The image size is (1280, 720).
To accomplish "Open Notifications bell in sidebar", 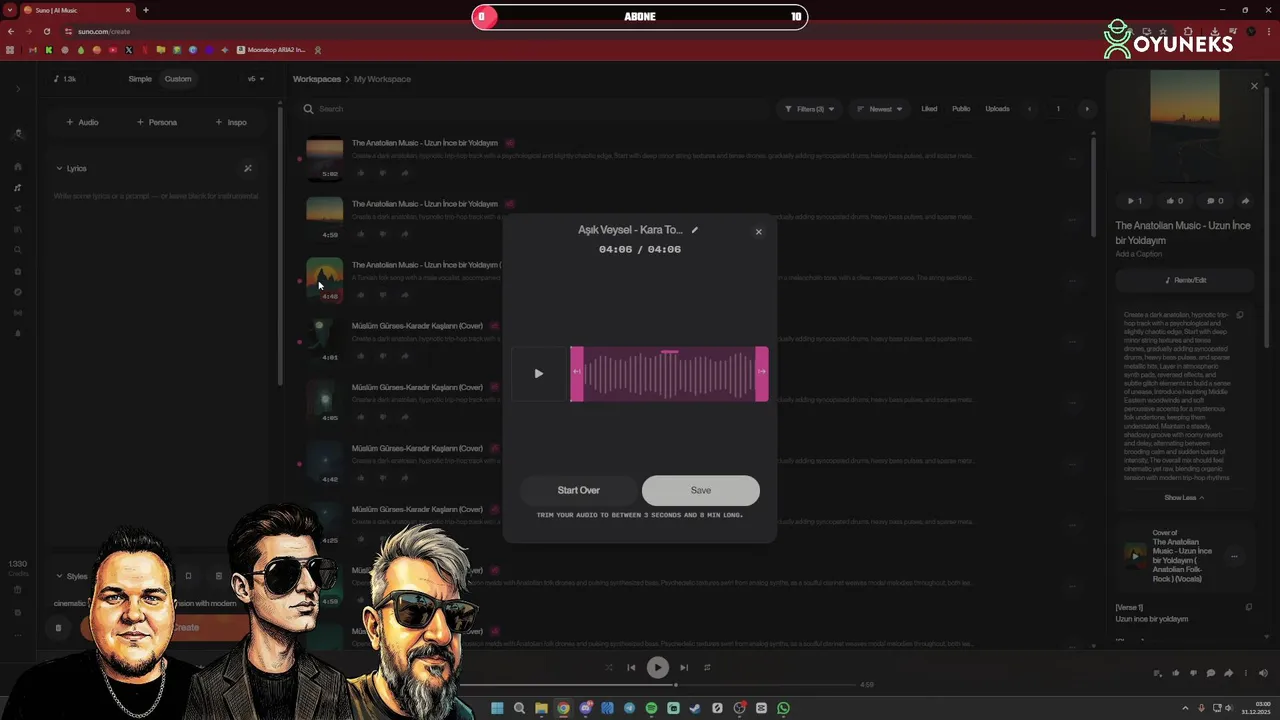I will coord(18,334).
